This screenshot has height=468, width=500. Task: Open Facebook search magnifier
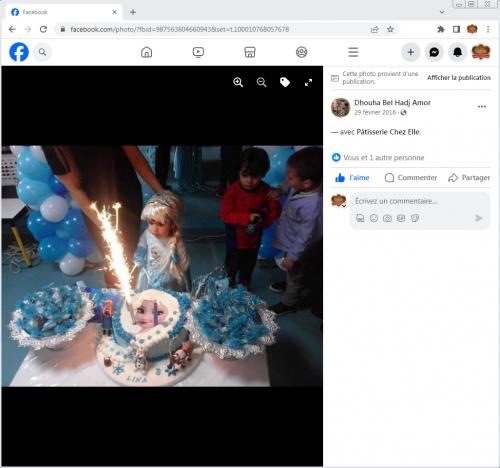pyautogui.click(x=42, y=52)
